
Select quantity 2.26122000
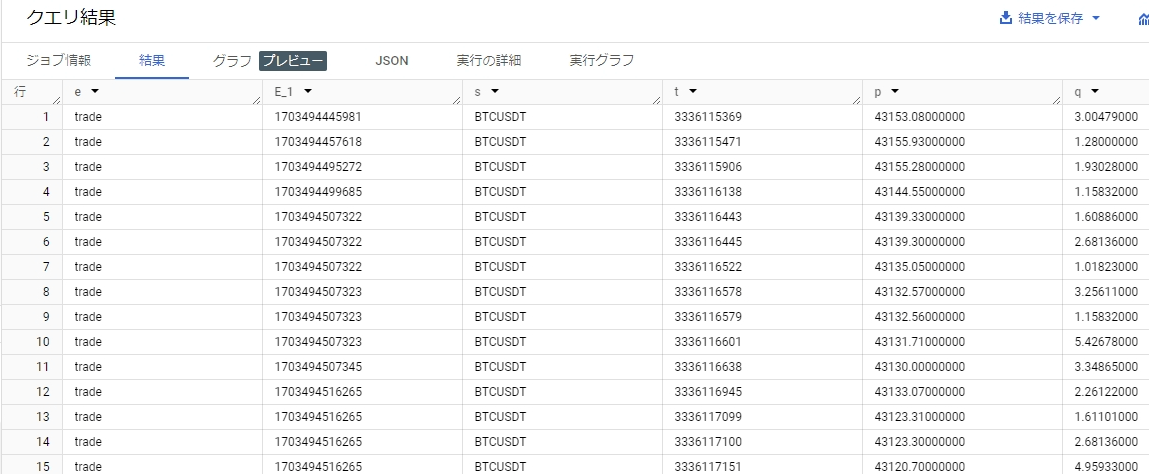click(1106, 391)
